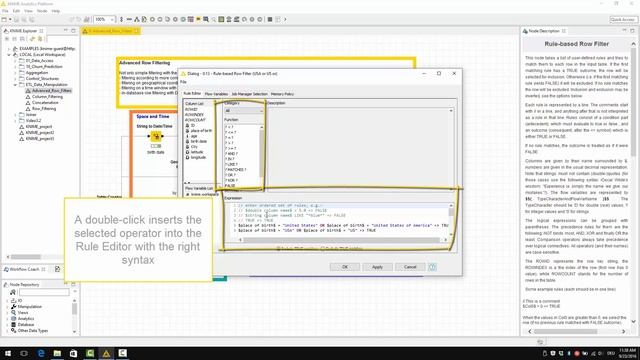Open the Category dropdown set to All
The image size is (640, 360).
pyautogui.click(x=244, y=111)
